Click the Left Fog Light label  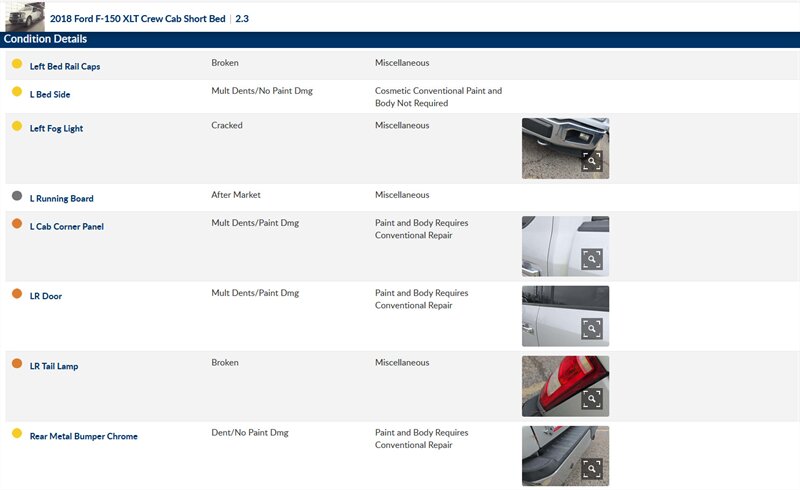click(x=56, y=129)
